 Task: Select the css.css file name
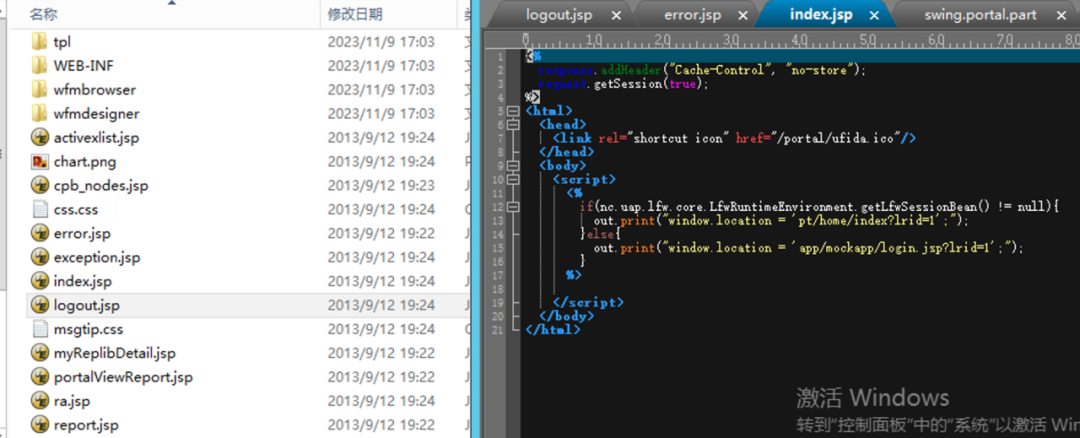point(76,209)
